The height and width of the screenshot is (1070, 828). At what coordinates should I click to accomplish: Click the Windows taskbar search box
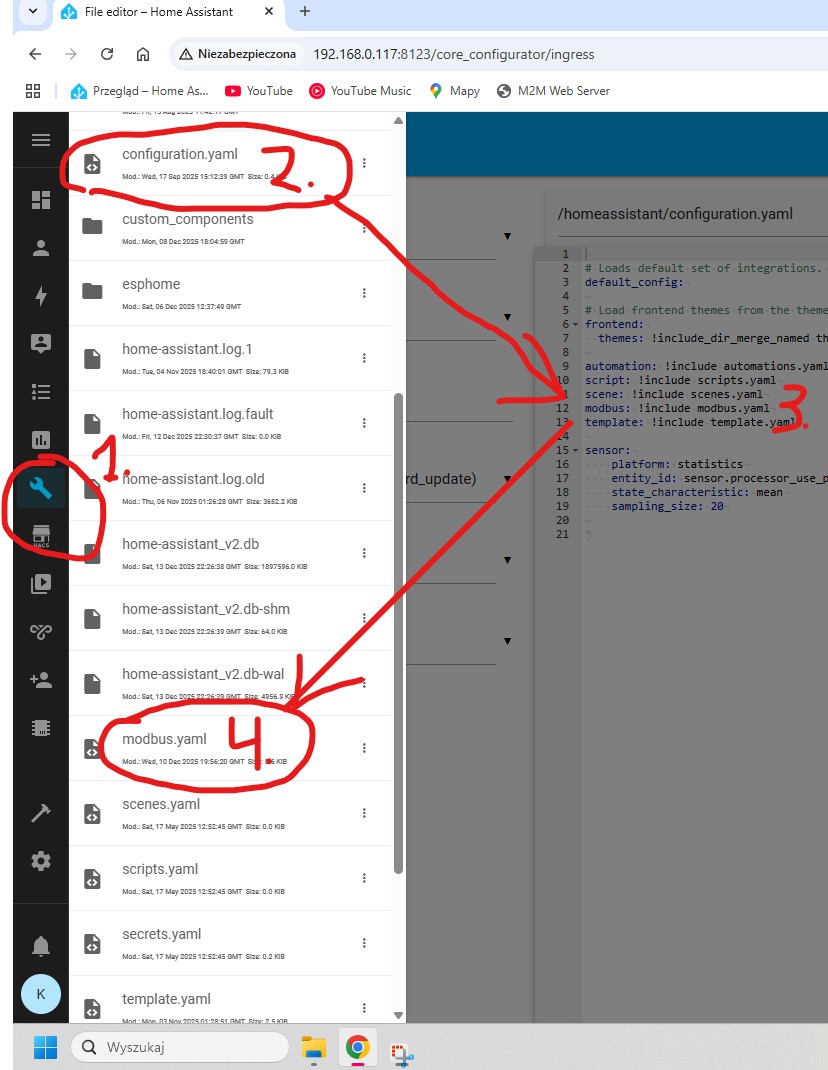click(x=180, y=1047)
